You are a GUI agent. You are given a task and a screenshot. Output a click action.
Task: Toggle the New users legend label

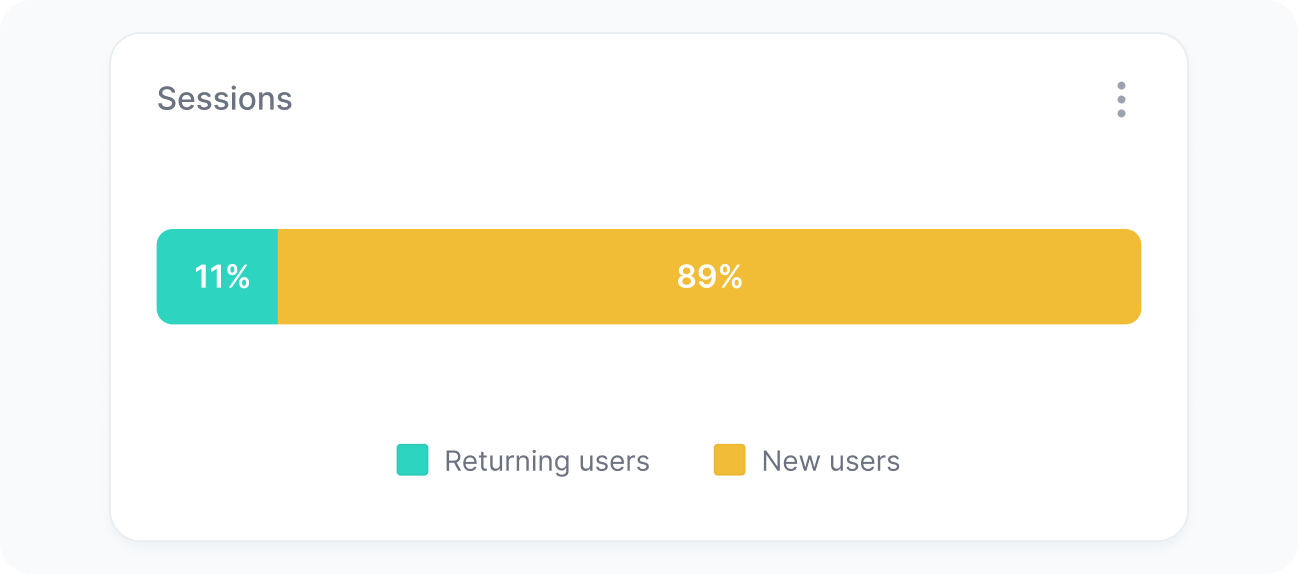830,461
